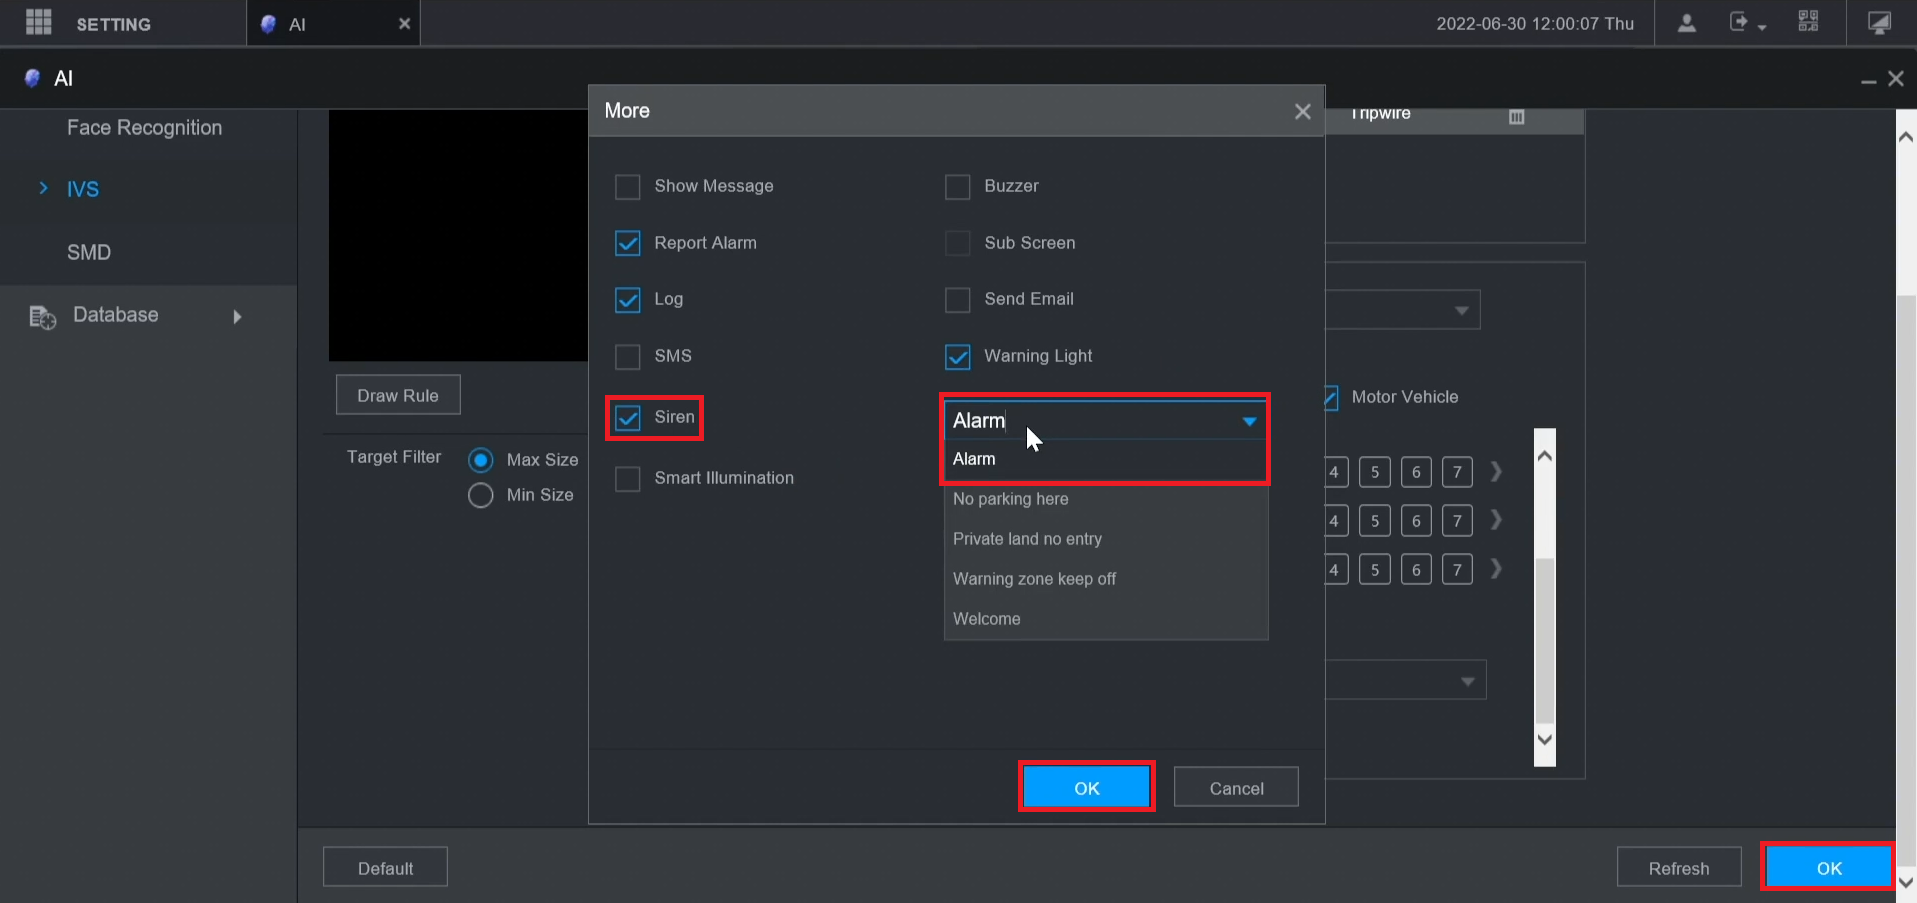Close the More dialog with the X

(x=1302, y=111)
